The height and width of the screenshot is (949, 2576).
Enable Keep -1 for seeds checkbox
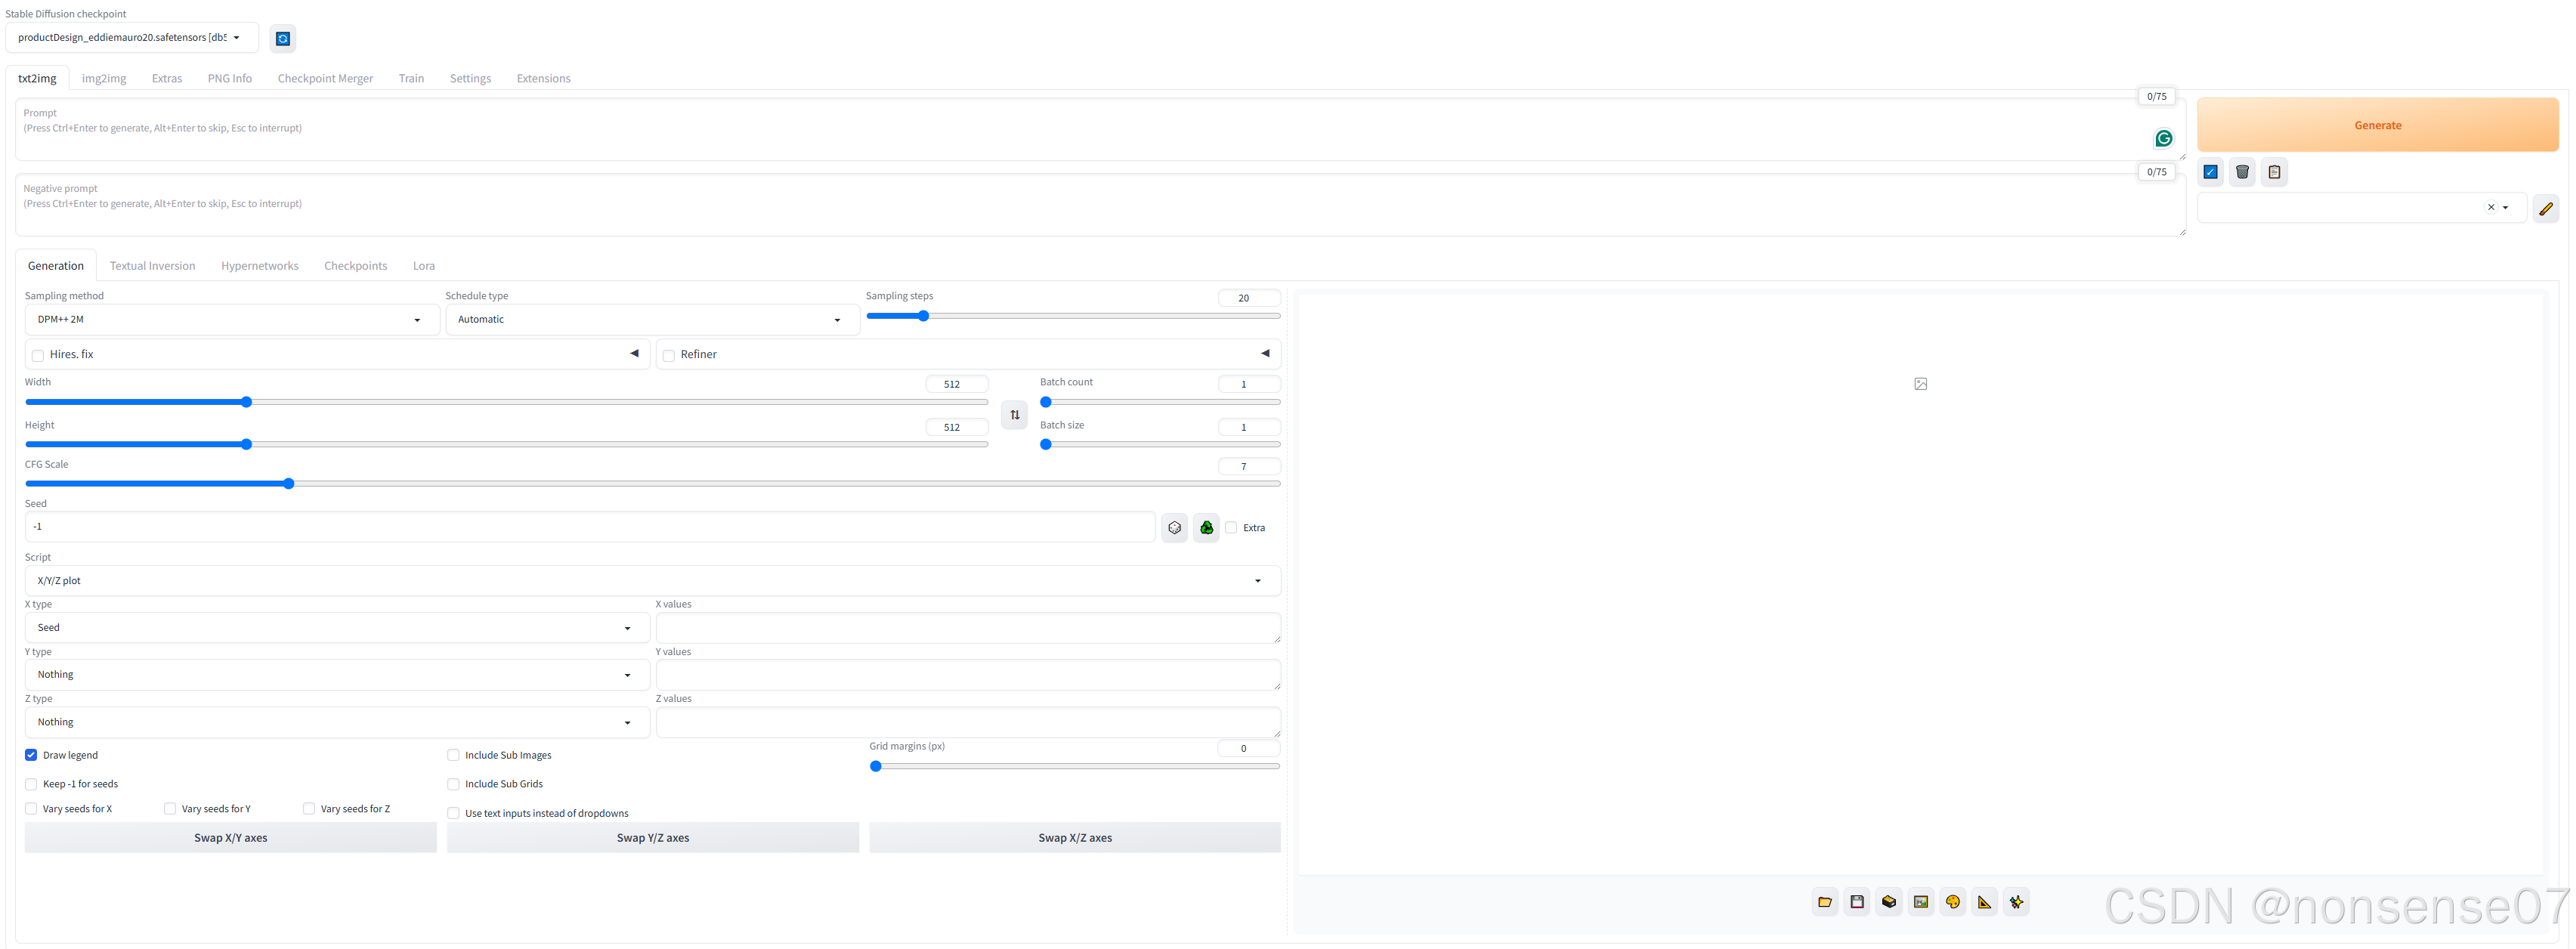click(31, 784)
